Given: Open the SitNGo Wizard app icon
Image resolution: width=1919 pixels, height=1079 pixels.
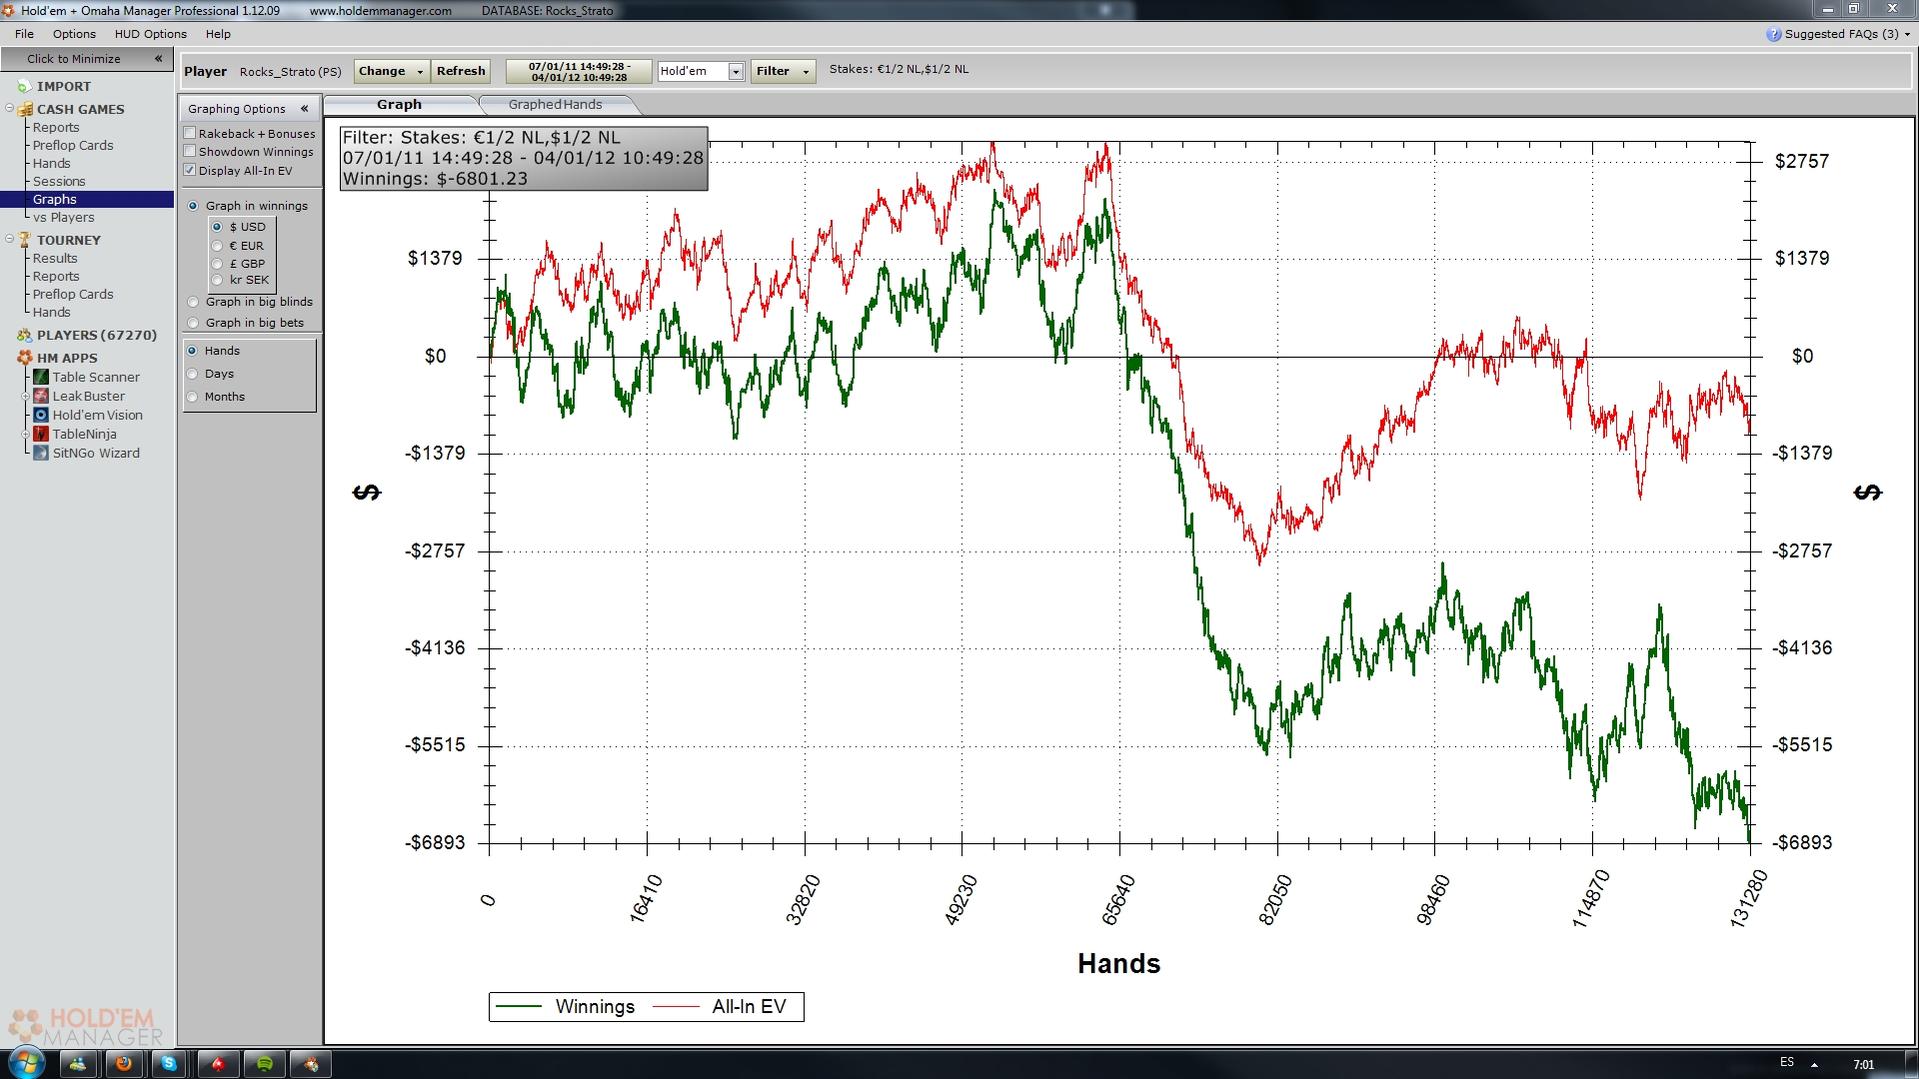Looking at the screenshot, I should tap(41, 453).
